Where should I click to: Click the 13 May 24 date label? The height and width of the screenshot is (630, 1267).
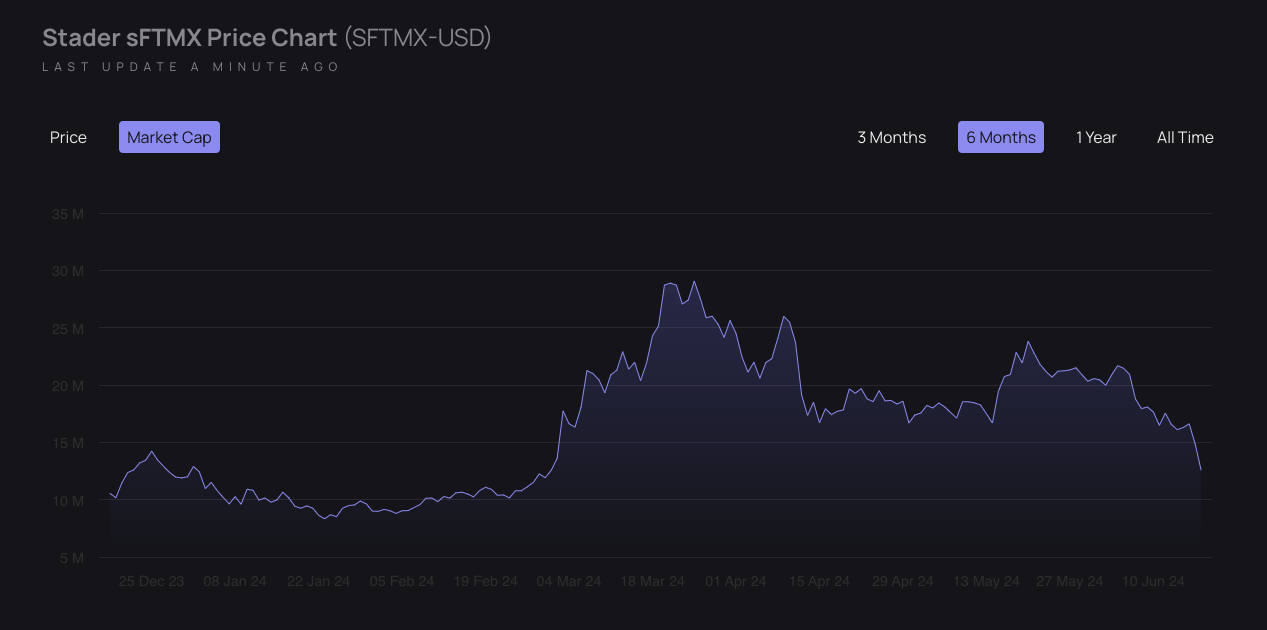click(x=986, y=581)
